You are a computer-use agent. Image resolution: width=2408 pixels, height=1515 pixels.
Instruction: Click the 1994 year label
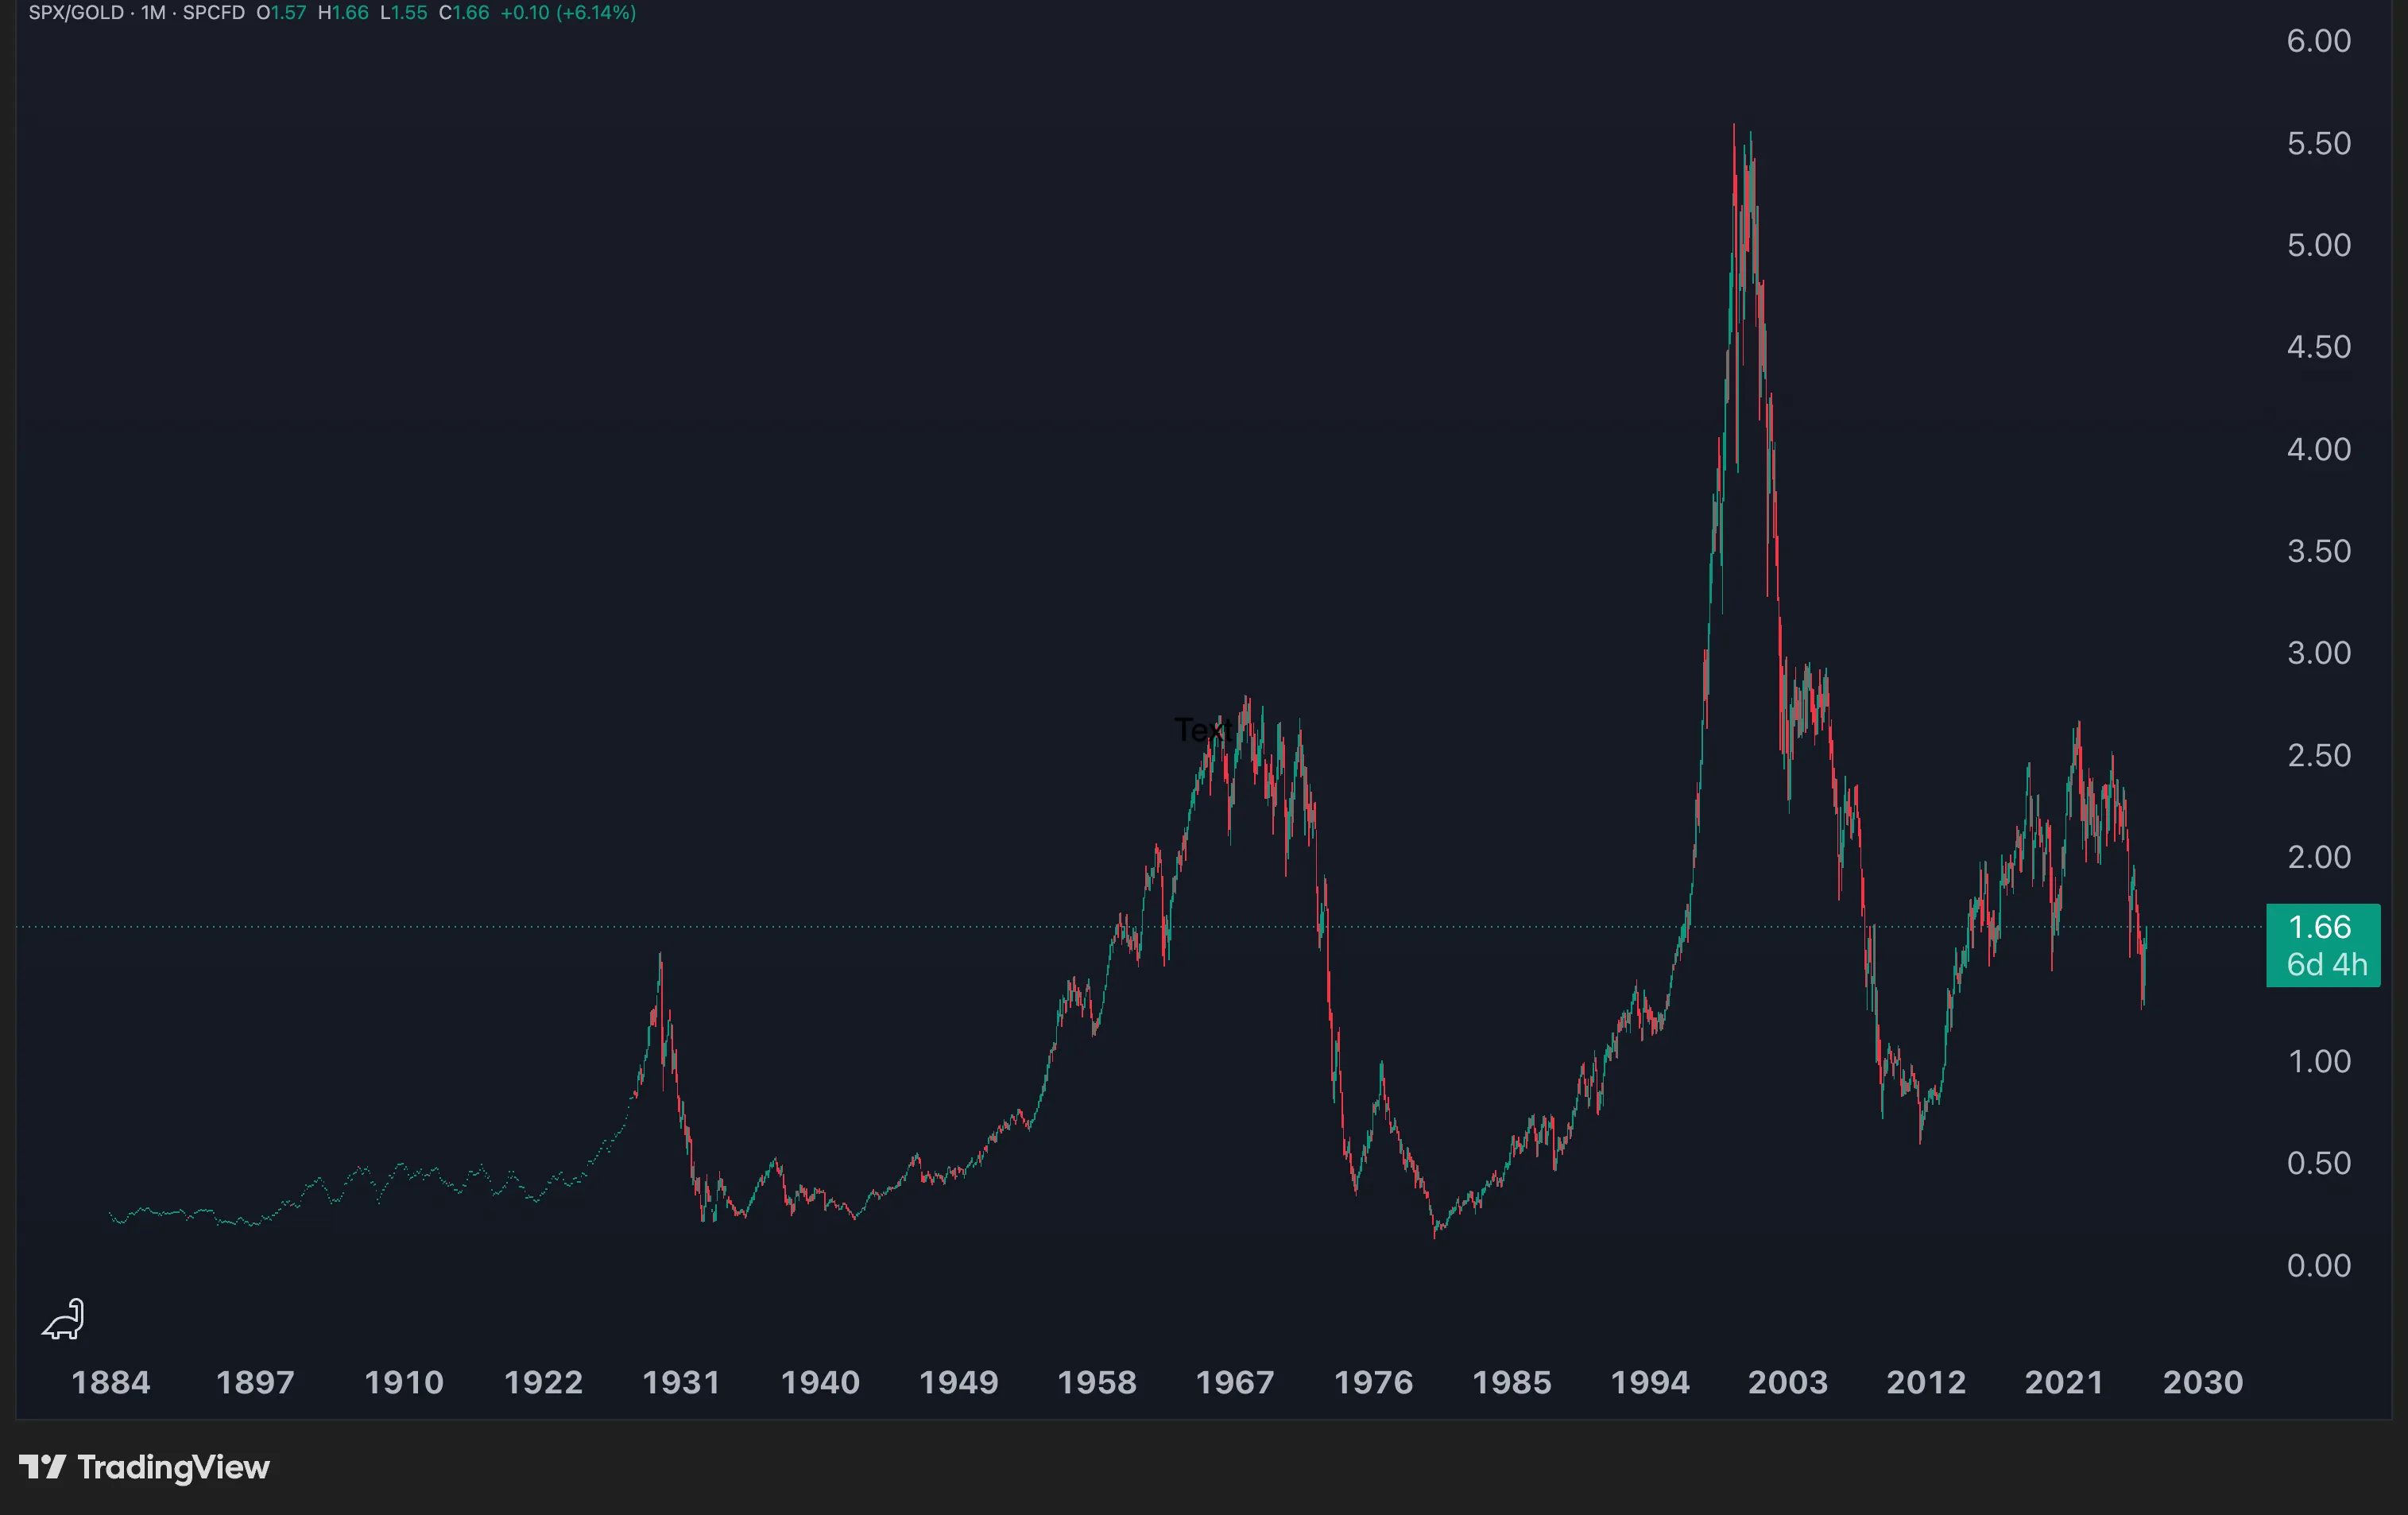[x=1650, y=1383]
